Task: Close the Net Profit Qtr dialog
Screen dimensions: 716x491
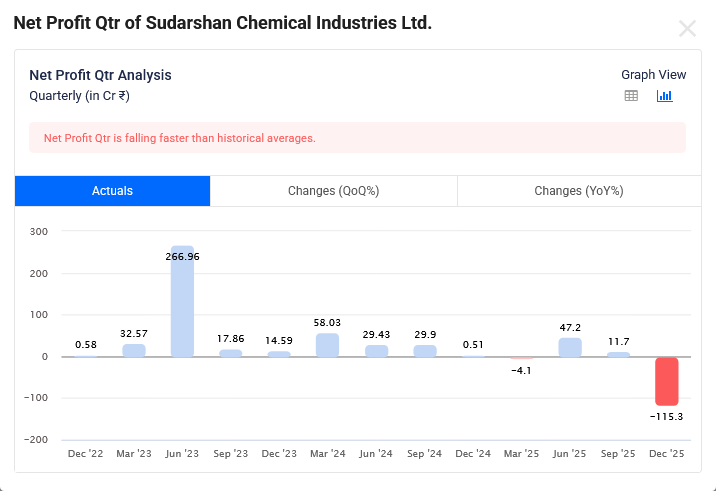Action: coord(687,29)
